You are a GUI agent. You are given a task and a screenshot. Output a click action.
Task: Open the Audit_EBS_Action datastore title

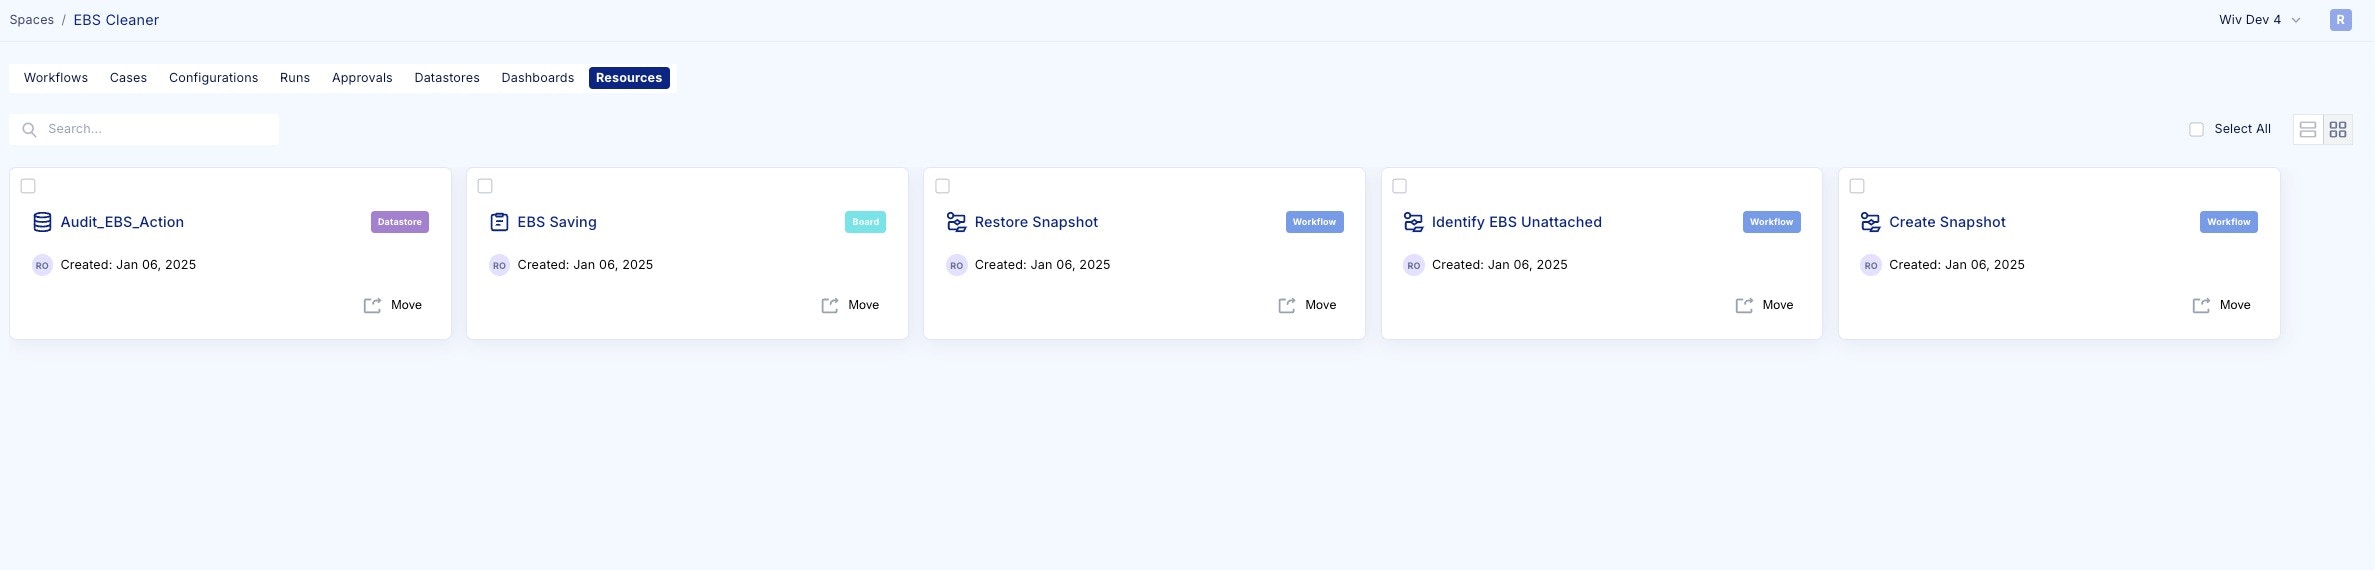[122, 222]
